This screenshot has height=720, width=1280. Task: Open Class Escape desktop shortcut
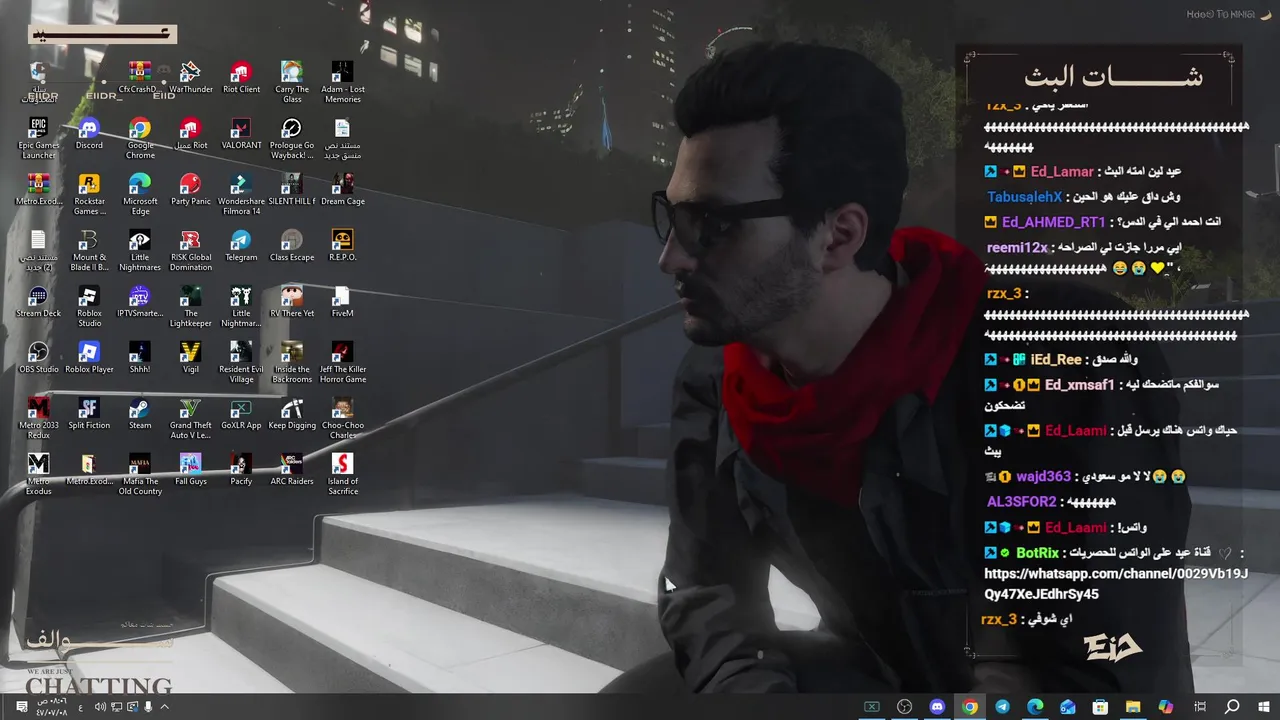click(292, 246)
